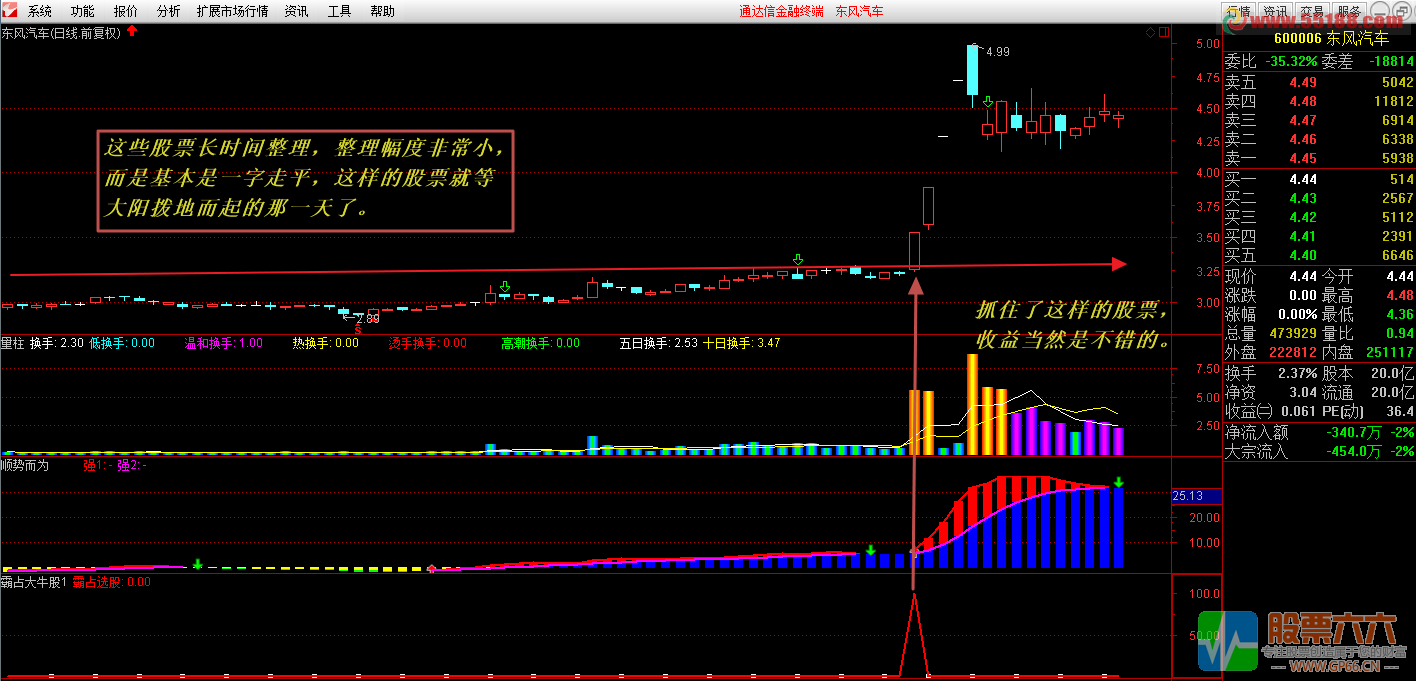Click the red split-panel icon above price axis
Viewport: 1416px width, 681px height.
pyautogui.click(x=1164, y=32)
